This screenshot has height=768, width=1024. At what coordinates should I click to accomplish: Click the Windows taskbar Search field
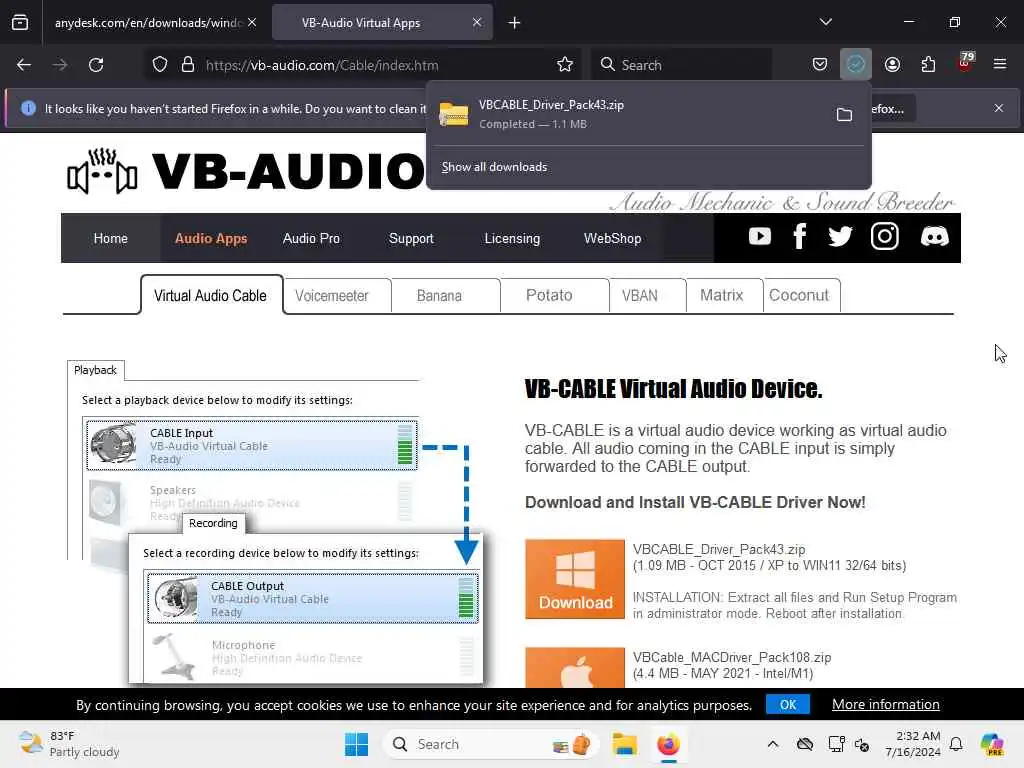491,744
